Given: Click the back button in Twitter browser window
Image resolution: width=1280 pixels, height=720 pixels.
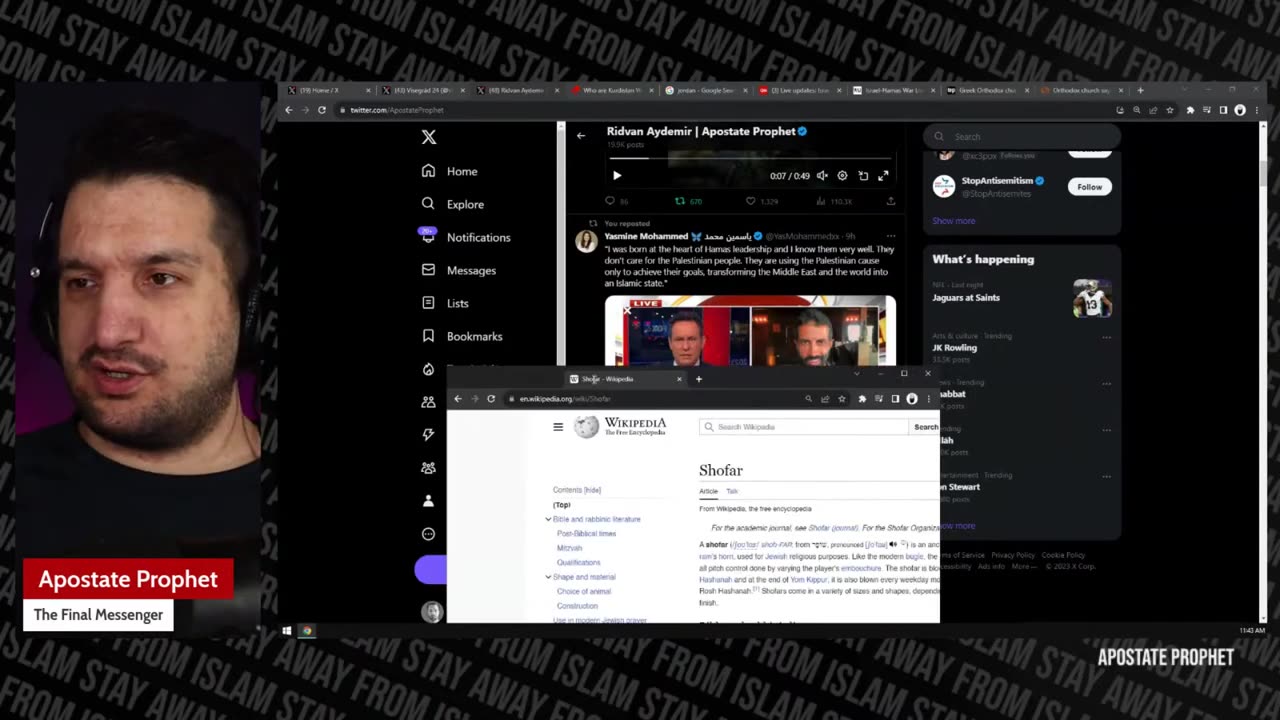Looking at the screenshot, I should [289, 110].
